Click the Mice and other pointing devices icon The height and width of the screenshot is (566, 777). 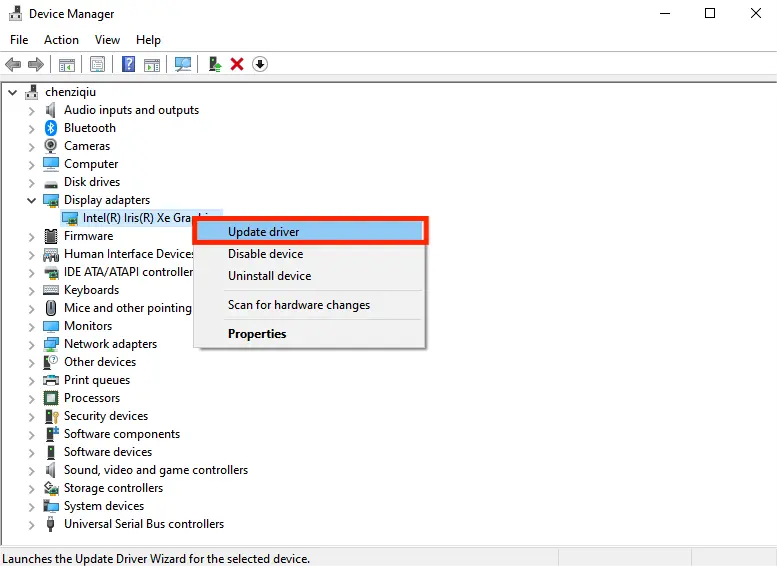point(51,308)
